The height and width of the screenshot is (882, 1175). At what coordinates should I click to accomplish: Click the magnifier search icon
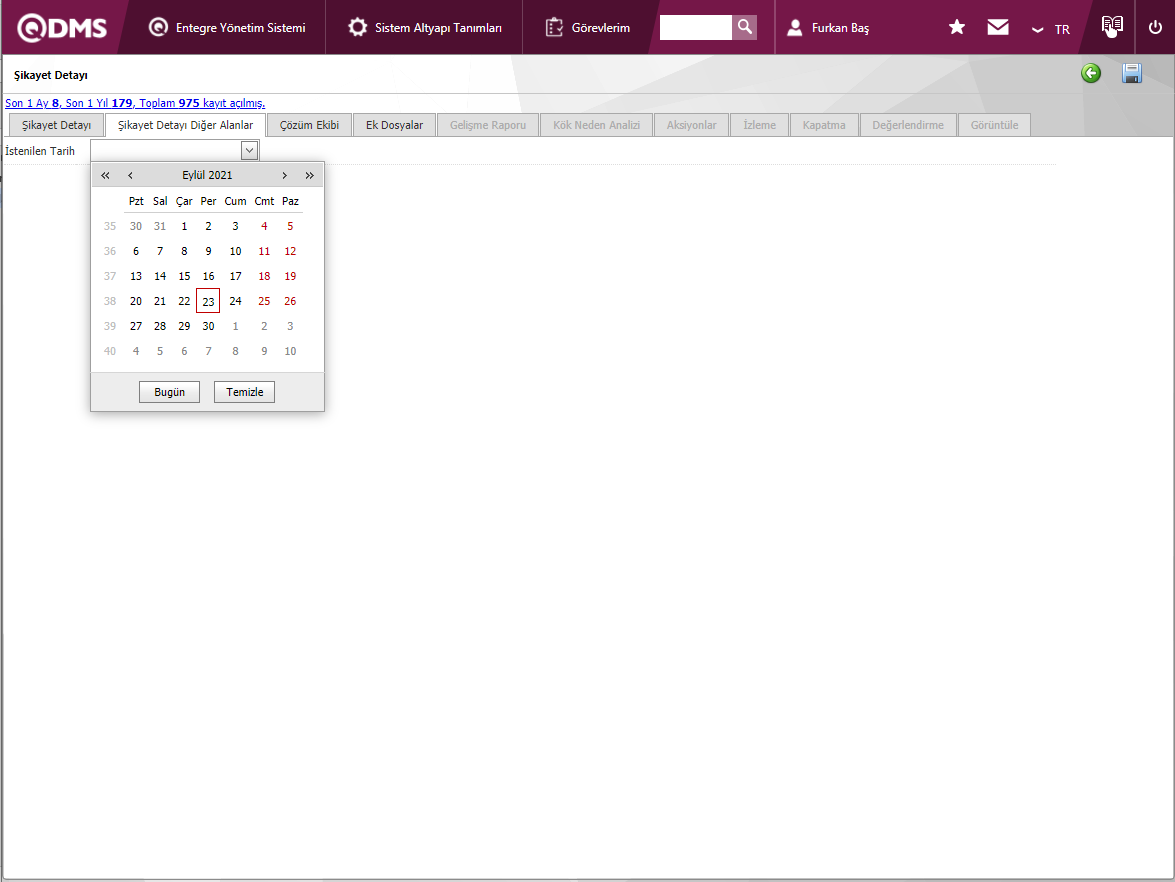click(744, 27)
